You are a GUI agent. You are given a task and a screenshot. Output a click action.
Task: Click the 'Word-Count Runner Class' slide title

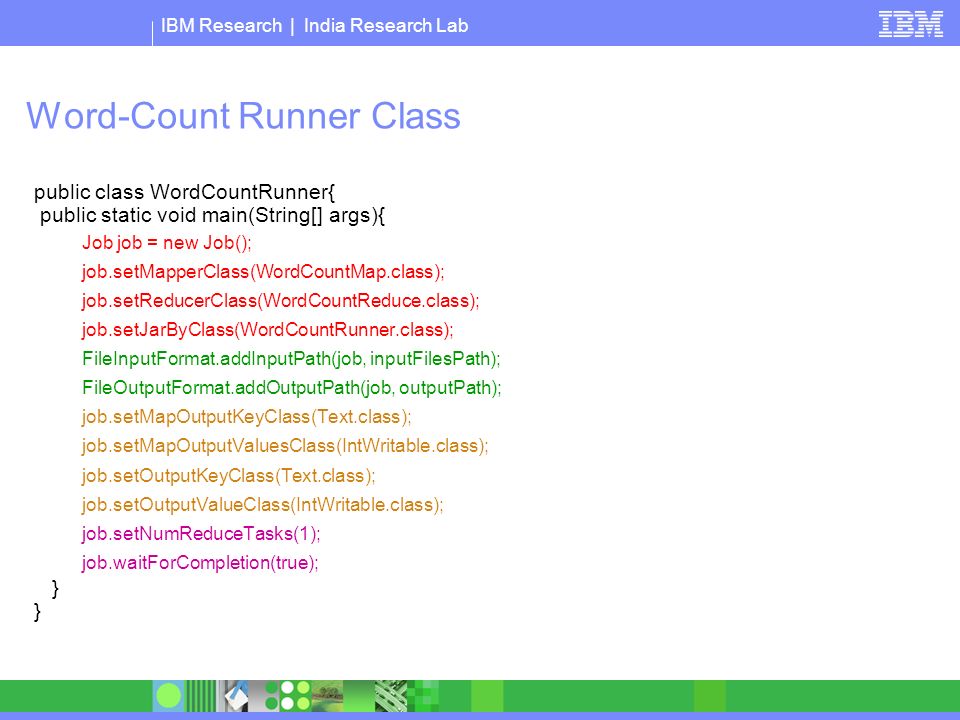point(243,116)
